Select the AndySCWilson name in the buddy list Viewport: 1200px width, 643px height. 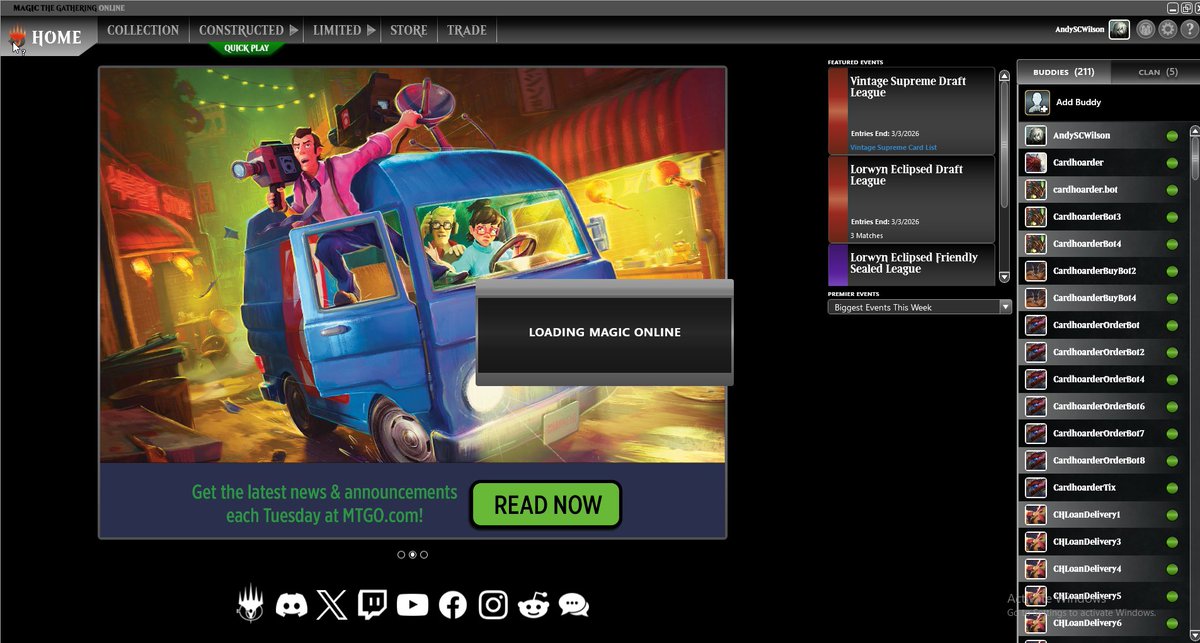point(1081,135)
